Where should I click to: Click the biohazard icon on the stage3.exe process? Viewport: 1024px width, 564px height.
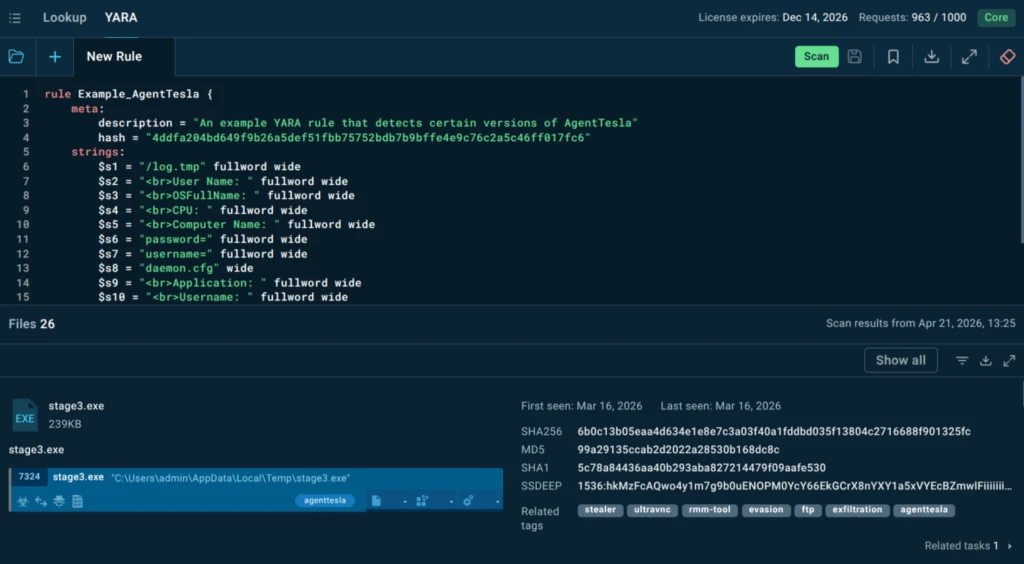tap(24, 500)
